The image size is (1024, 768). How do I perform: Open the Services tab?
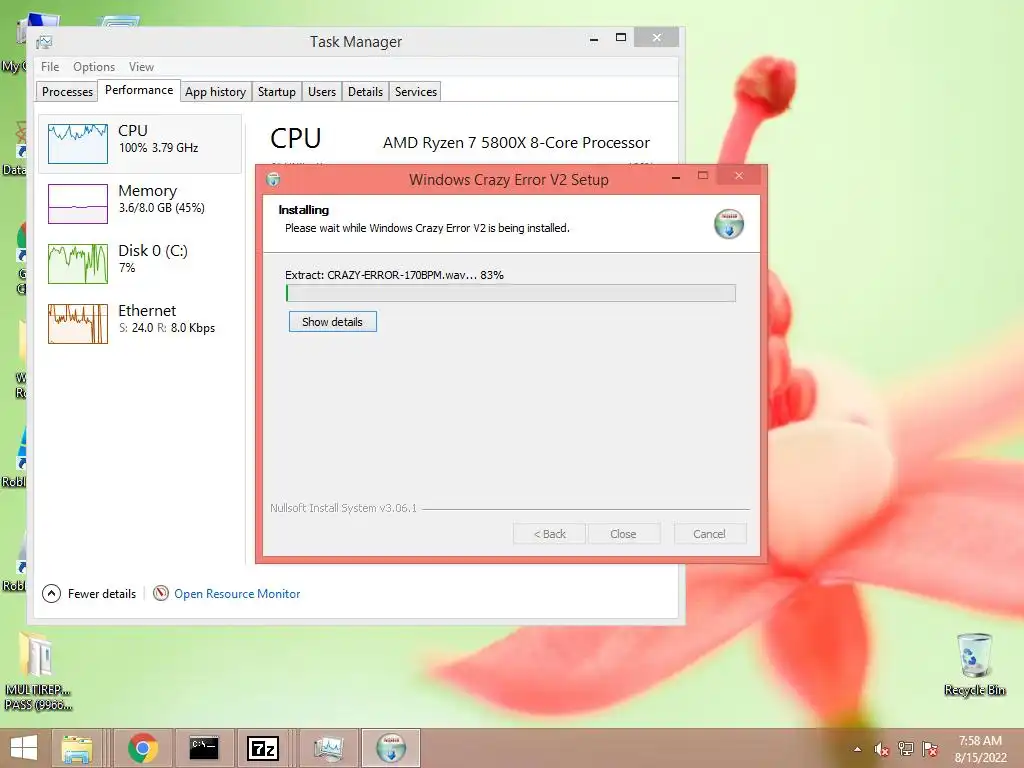point(415,91)
